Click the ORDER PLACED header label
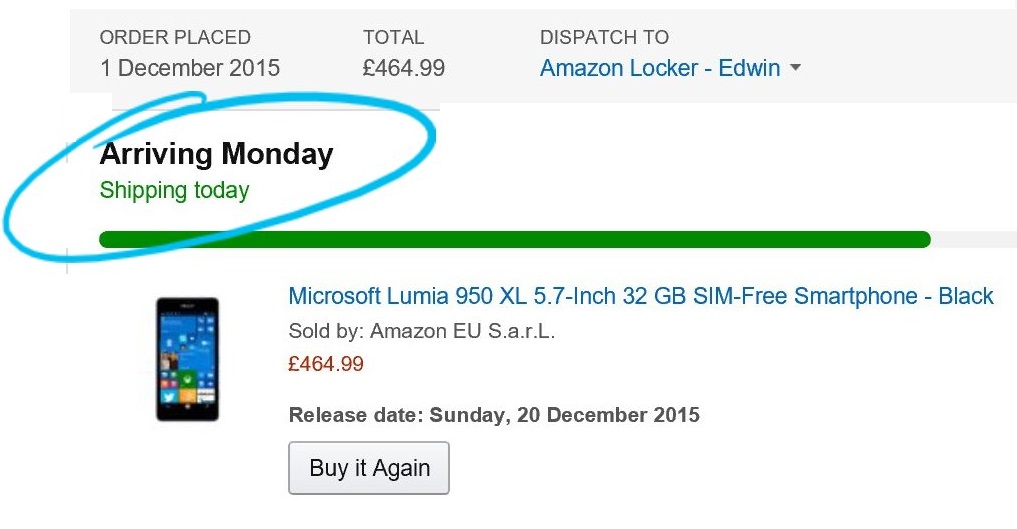1017x529 pixels. 175,38
